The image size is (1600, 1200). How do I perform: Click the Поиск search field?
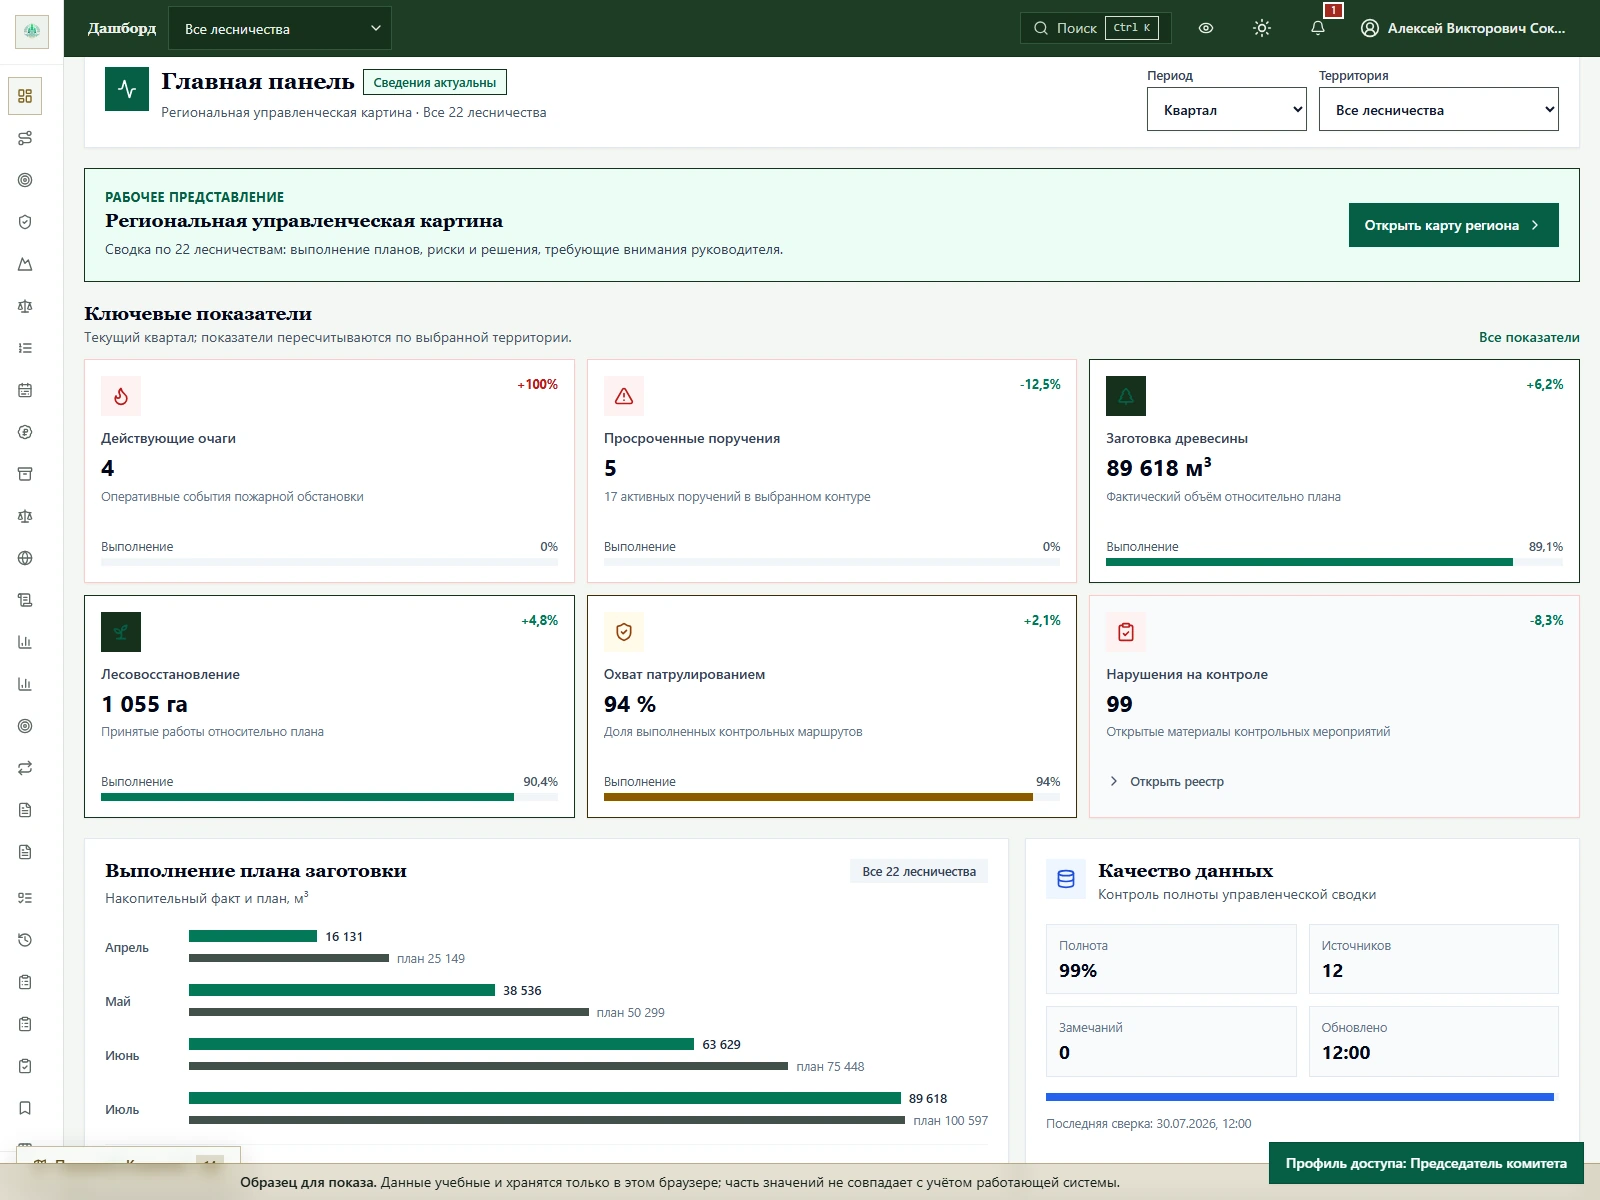coord(1096,28)
